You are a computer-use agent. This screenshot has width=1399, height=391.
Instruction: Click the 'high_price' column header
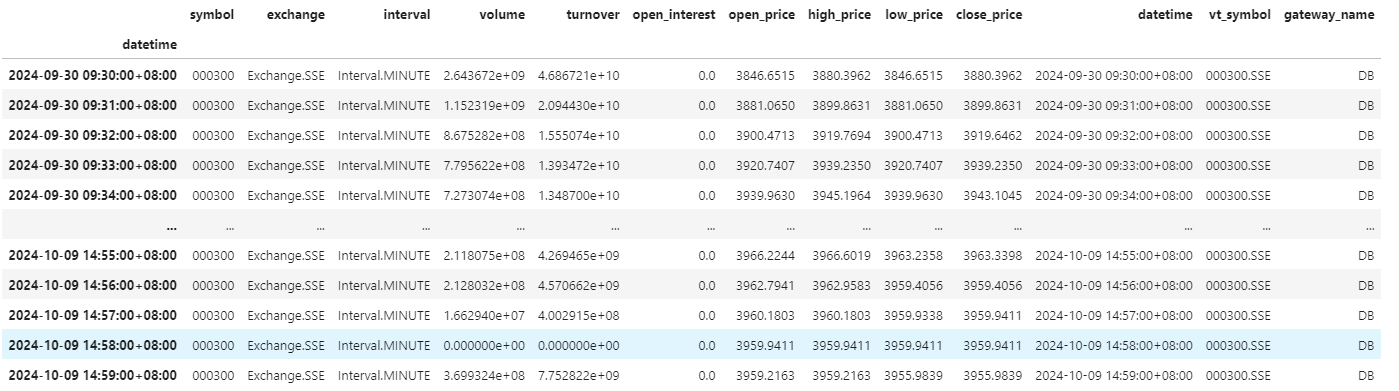839,16
